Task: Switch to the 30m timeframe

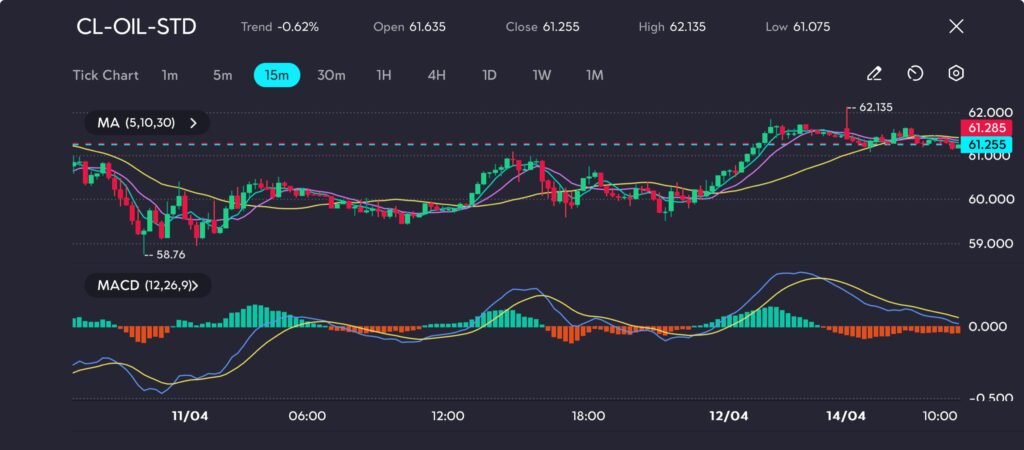Action: click(x=331, y=75)
